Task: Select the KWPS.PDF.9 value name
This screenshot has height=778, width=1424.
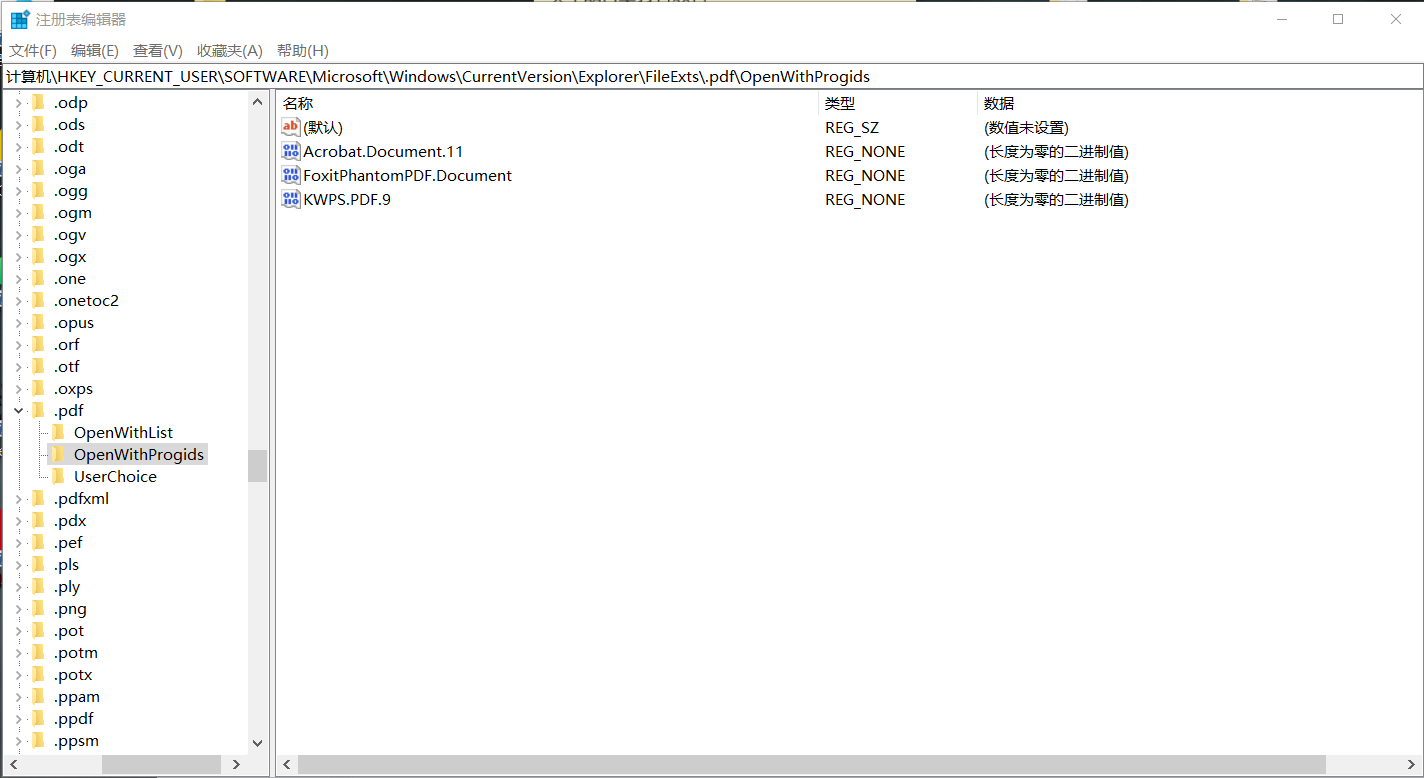Action: point(347,199)
